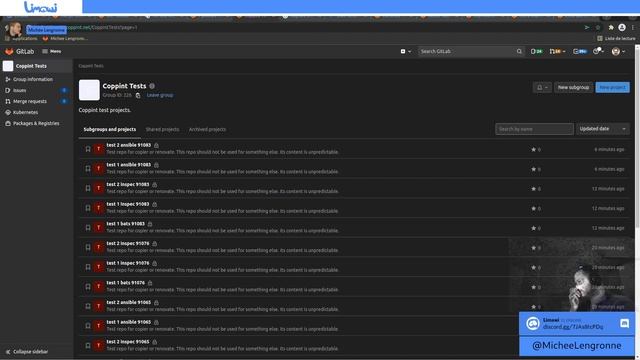Open project test 2 ansible 91065
This screenshot has height=360, width=640.
click(x=129, y=302)
